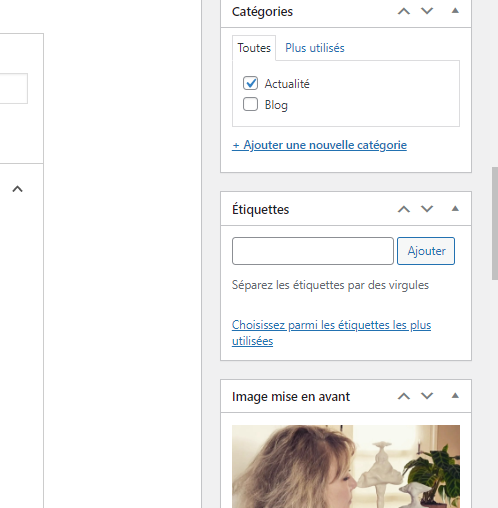The height and width of the screenshot is (508, 498).
Task: Click Ajouter une nouvelle catégorie link
Action: 319,145
